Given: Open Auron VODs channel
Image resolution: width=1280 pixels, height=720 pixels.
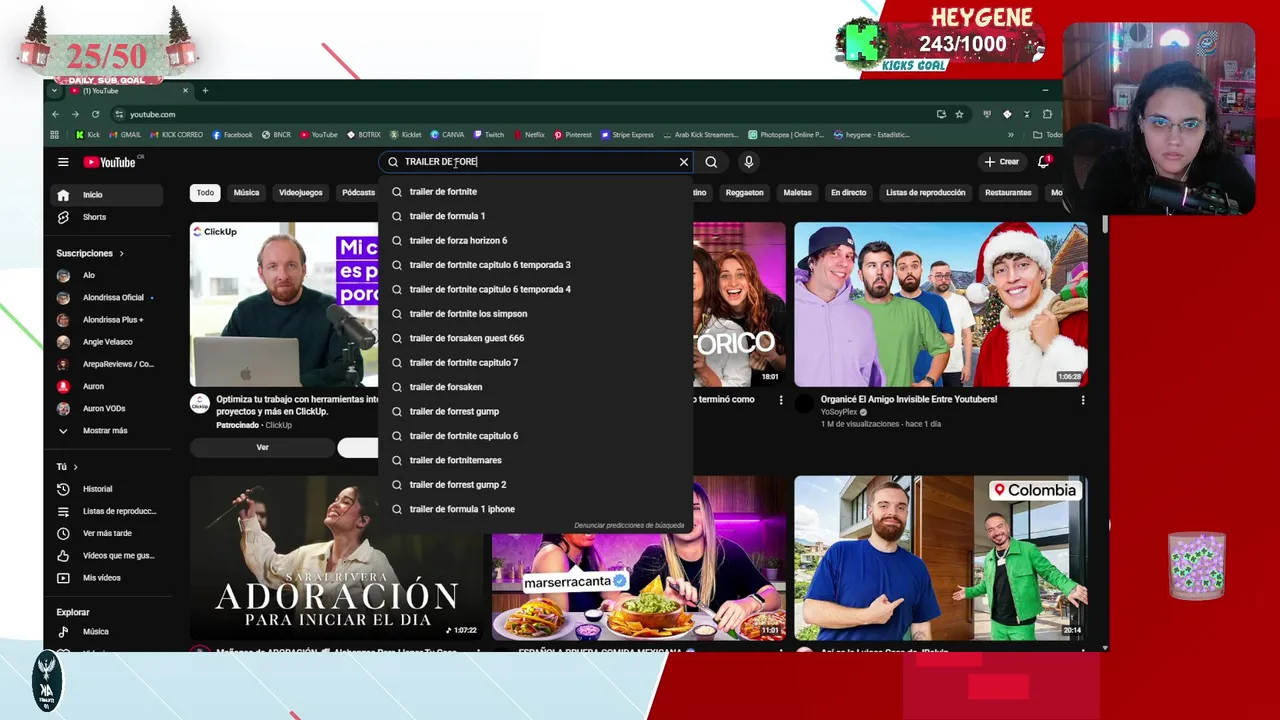Looking at the screenshot, I should (x=107, y=408).
